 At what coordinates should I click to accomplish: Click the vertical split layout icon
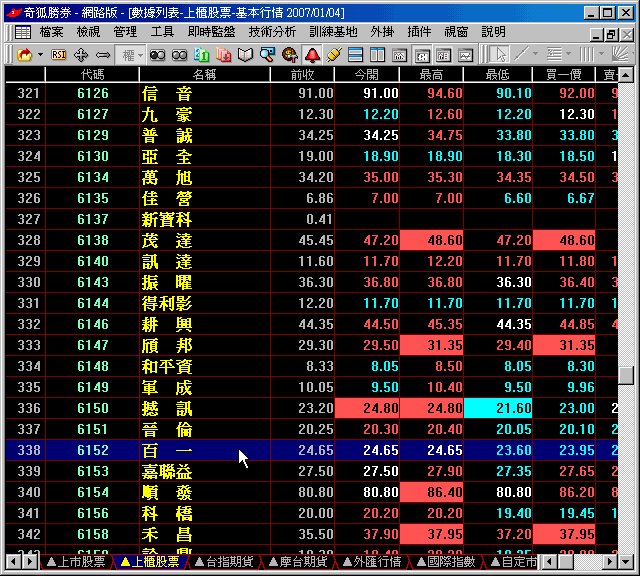[x=378, y=55]
